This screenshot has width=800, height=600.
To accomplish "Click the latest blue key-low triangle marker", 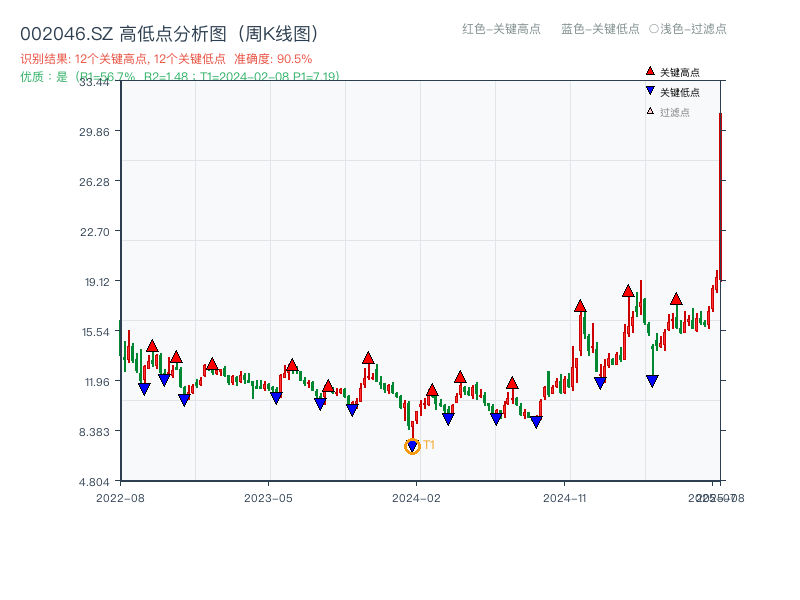I will pyautogui.click(x=652, y=381).
